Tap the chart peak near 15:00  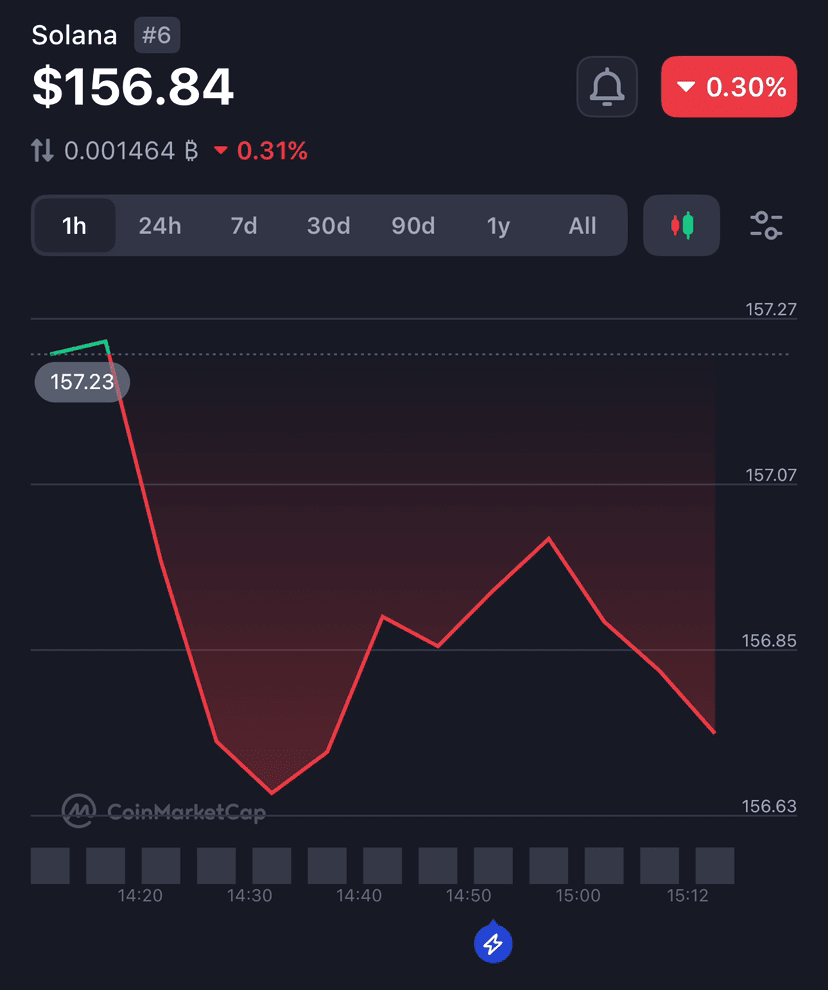coord(548,538)
